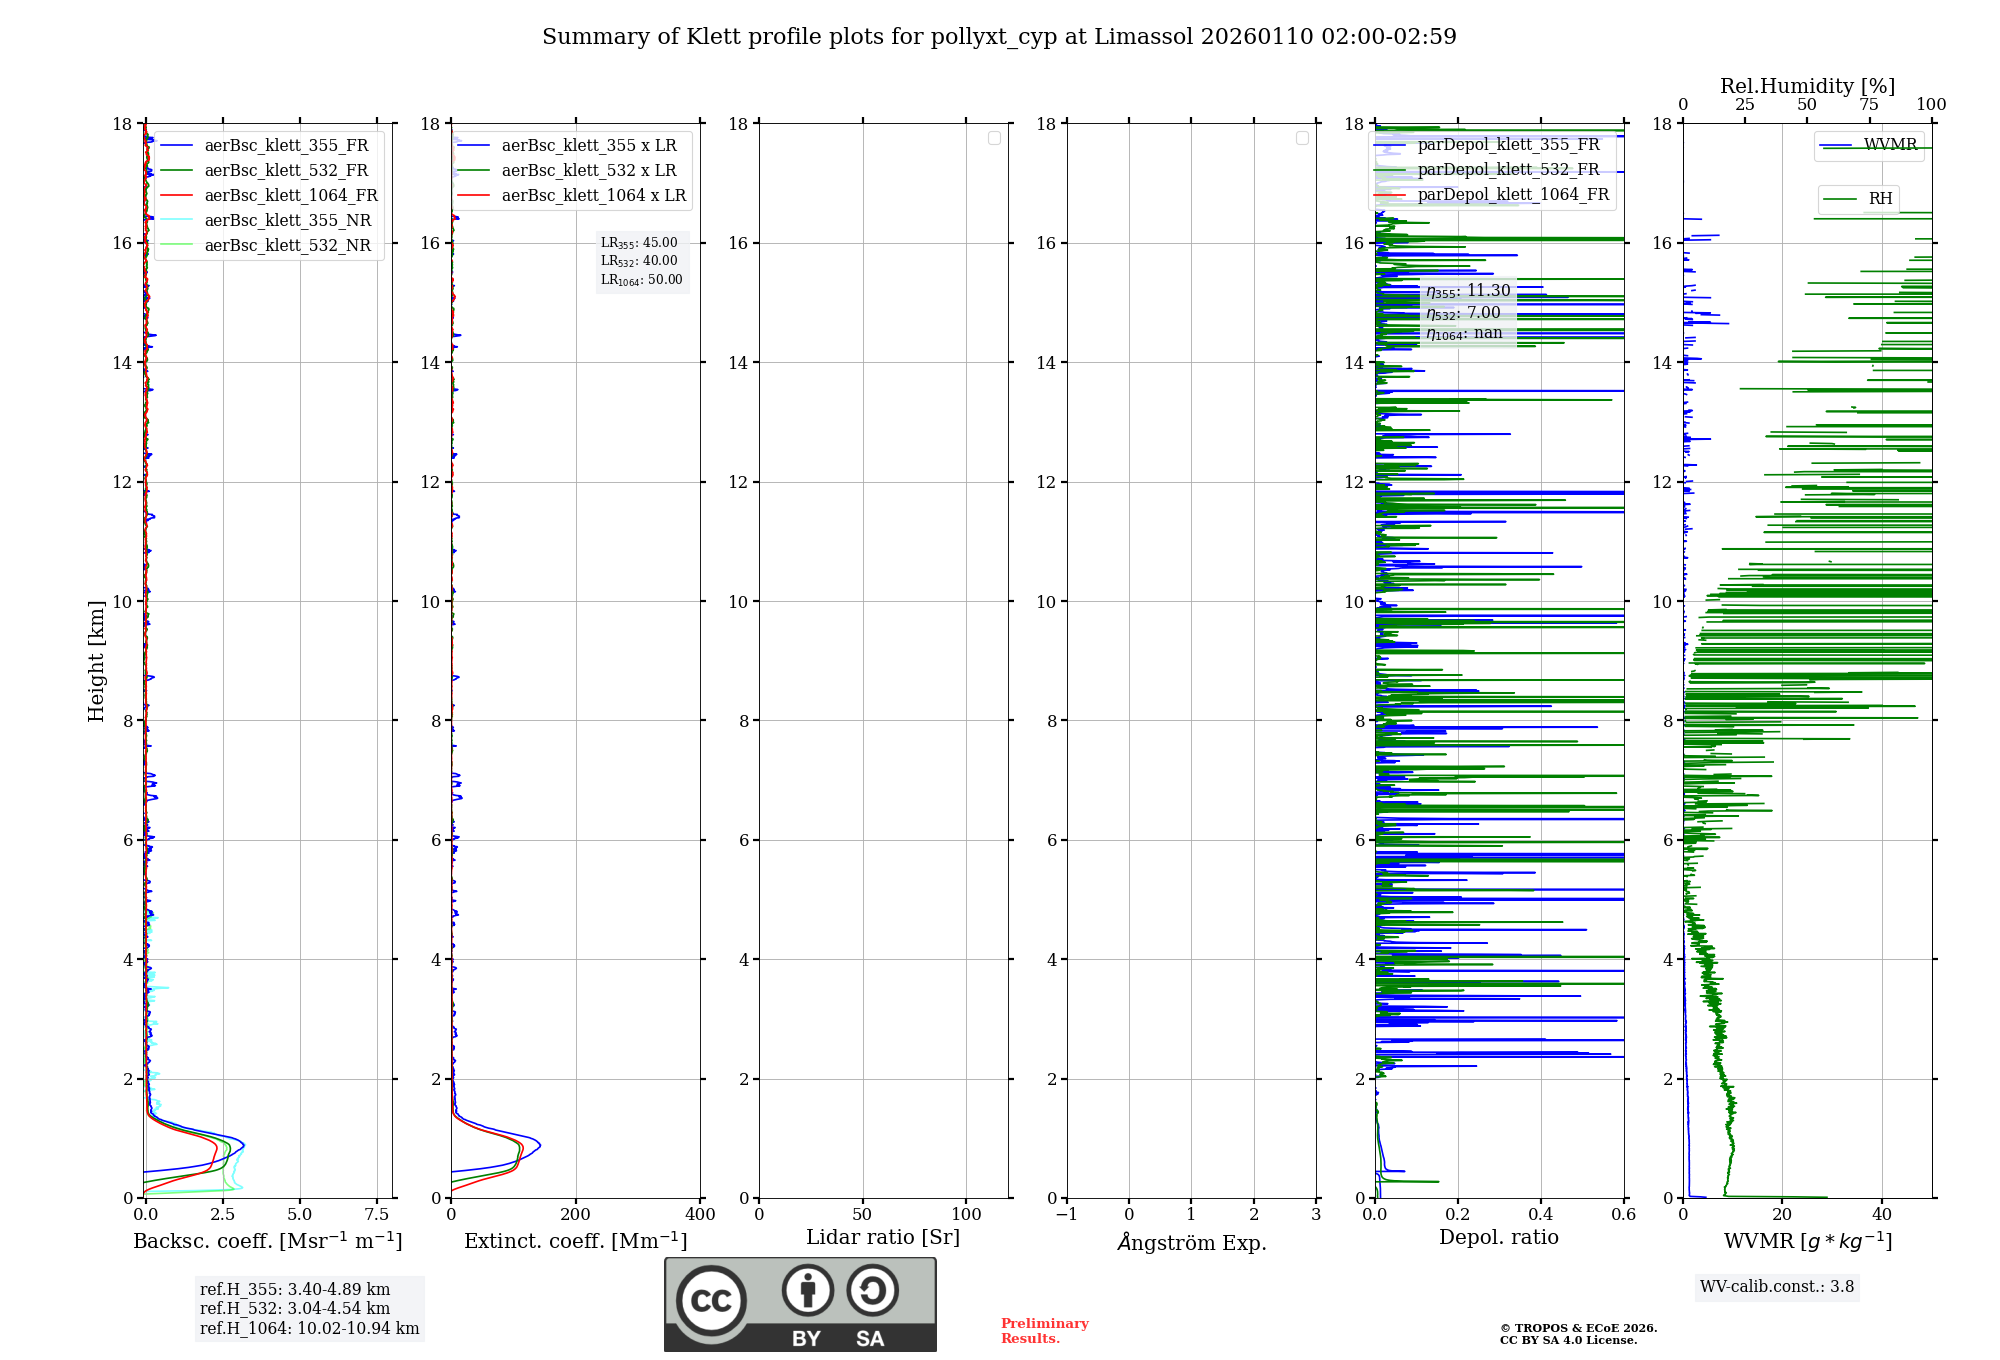This screenshot has height=1360, width=2000.
Task: Click the empty legend box in Ångström panel
Action: point(1302,138)
